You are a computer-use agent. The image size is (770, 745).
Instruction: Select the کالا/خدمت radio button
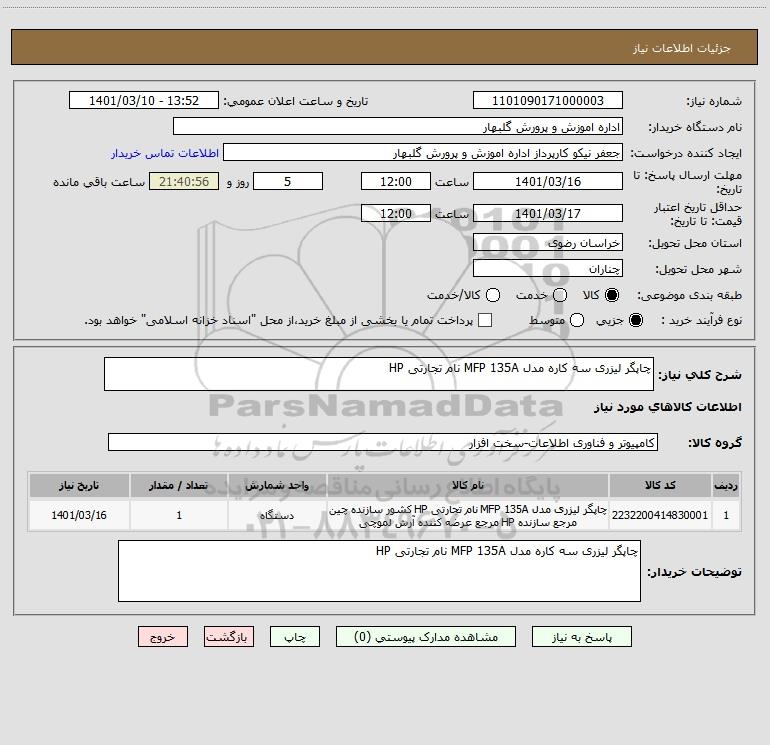[x=493, y=295]
